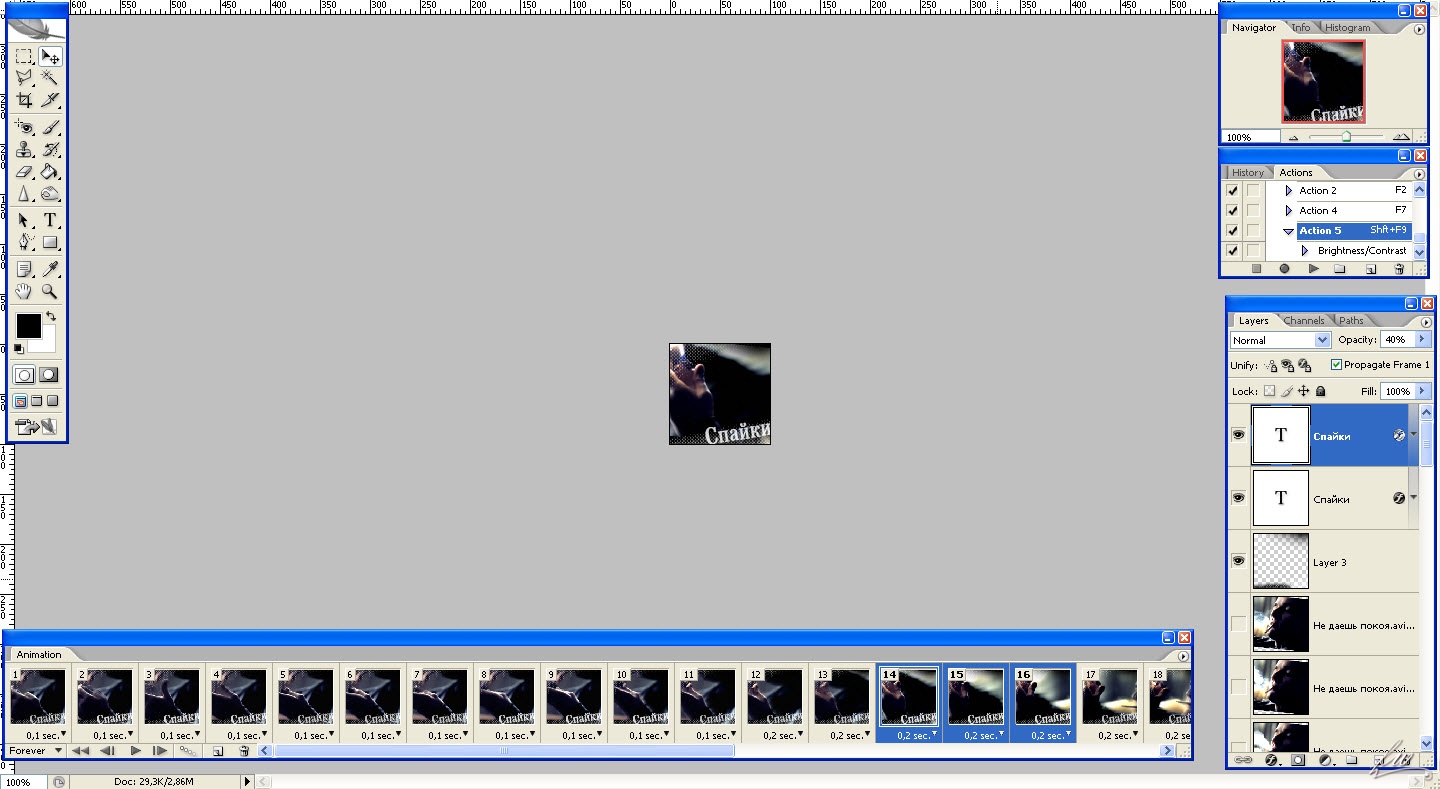
Task: Switch to the Info tab
Action: (x=1300, y=28)
